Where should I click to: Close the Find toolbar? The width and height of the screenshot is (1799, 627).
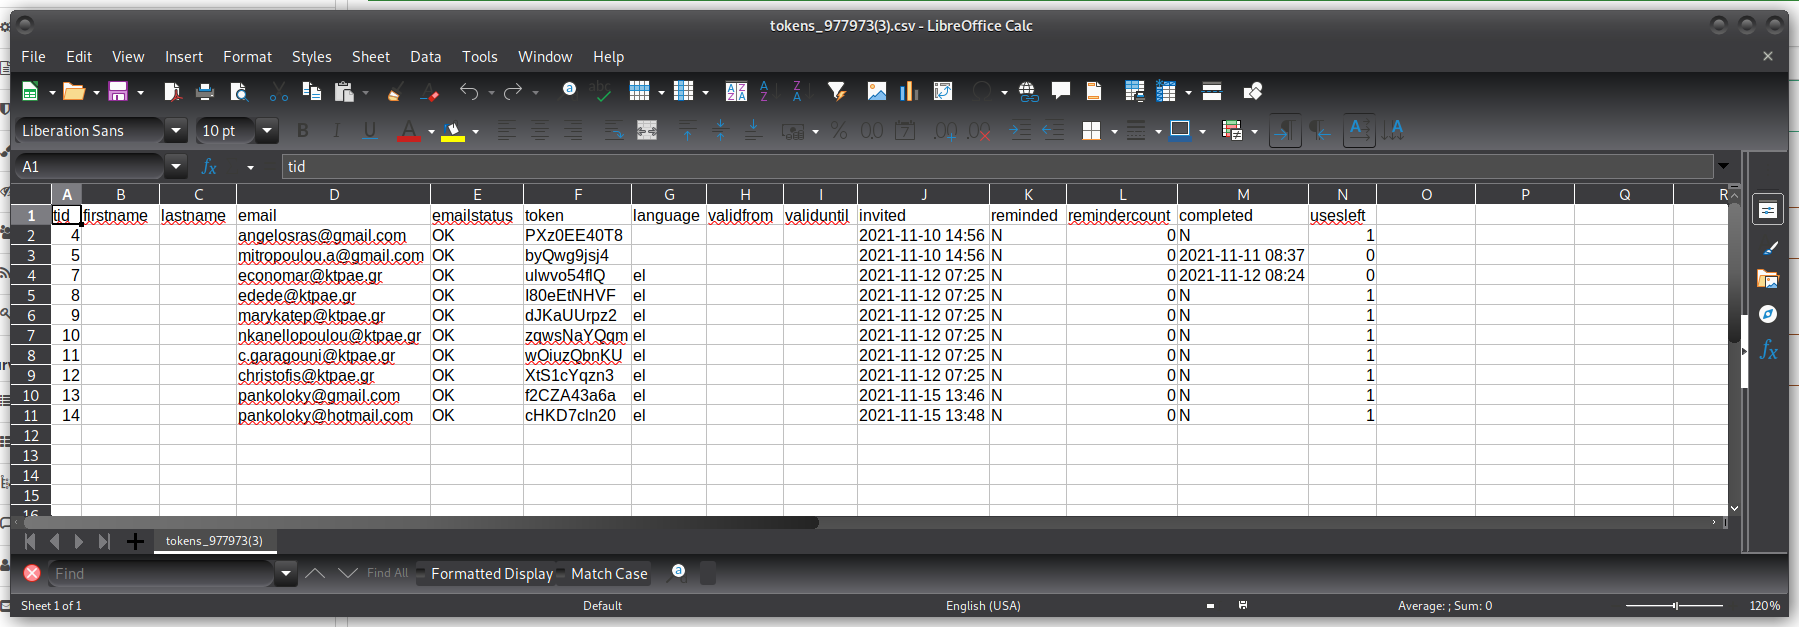point(32,573)
